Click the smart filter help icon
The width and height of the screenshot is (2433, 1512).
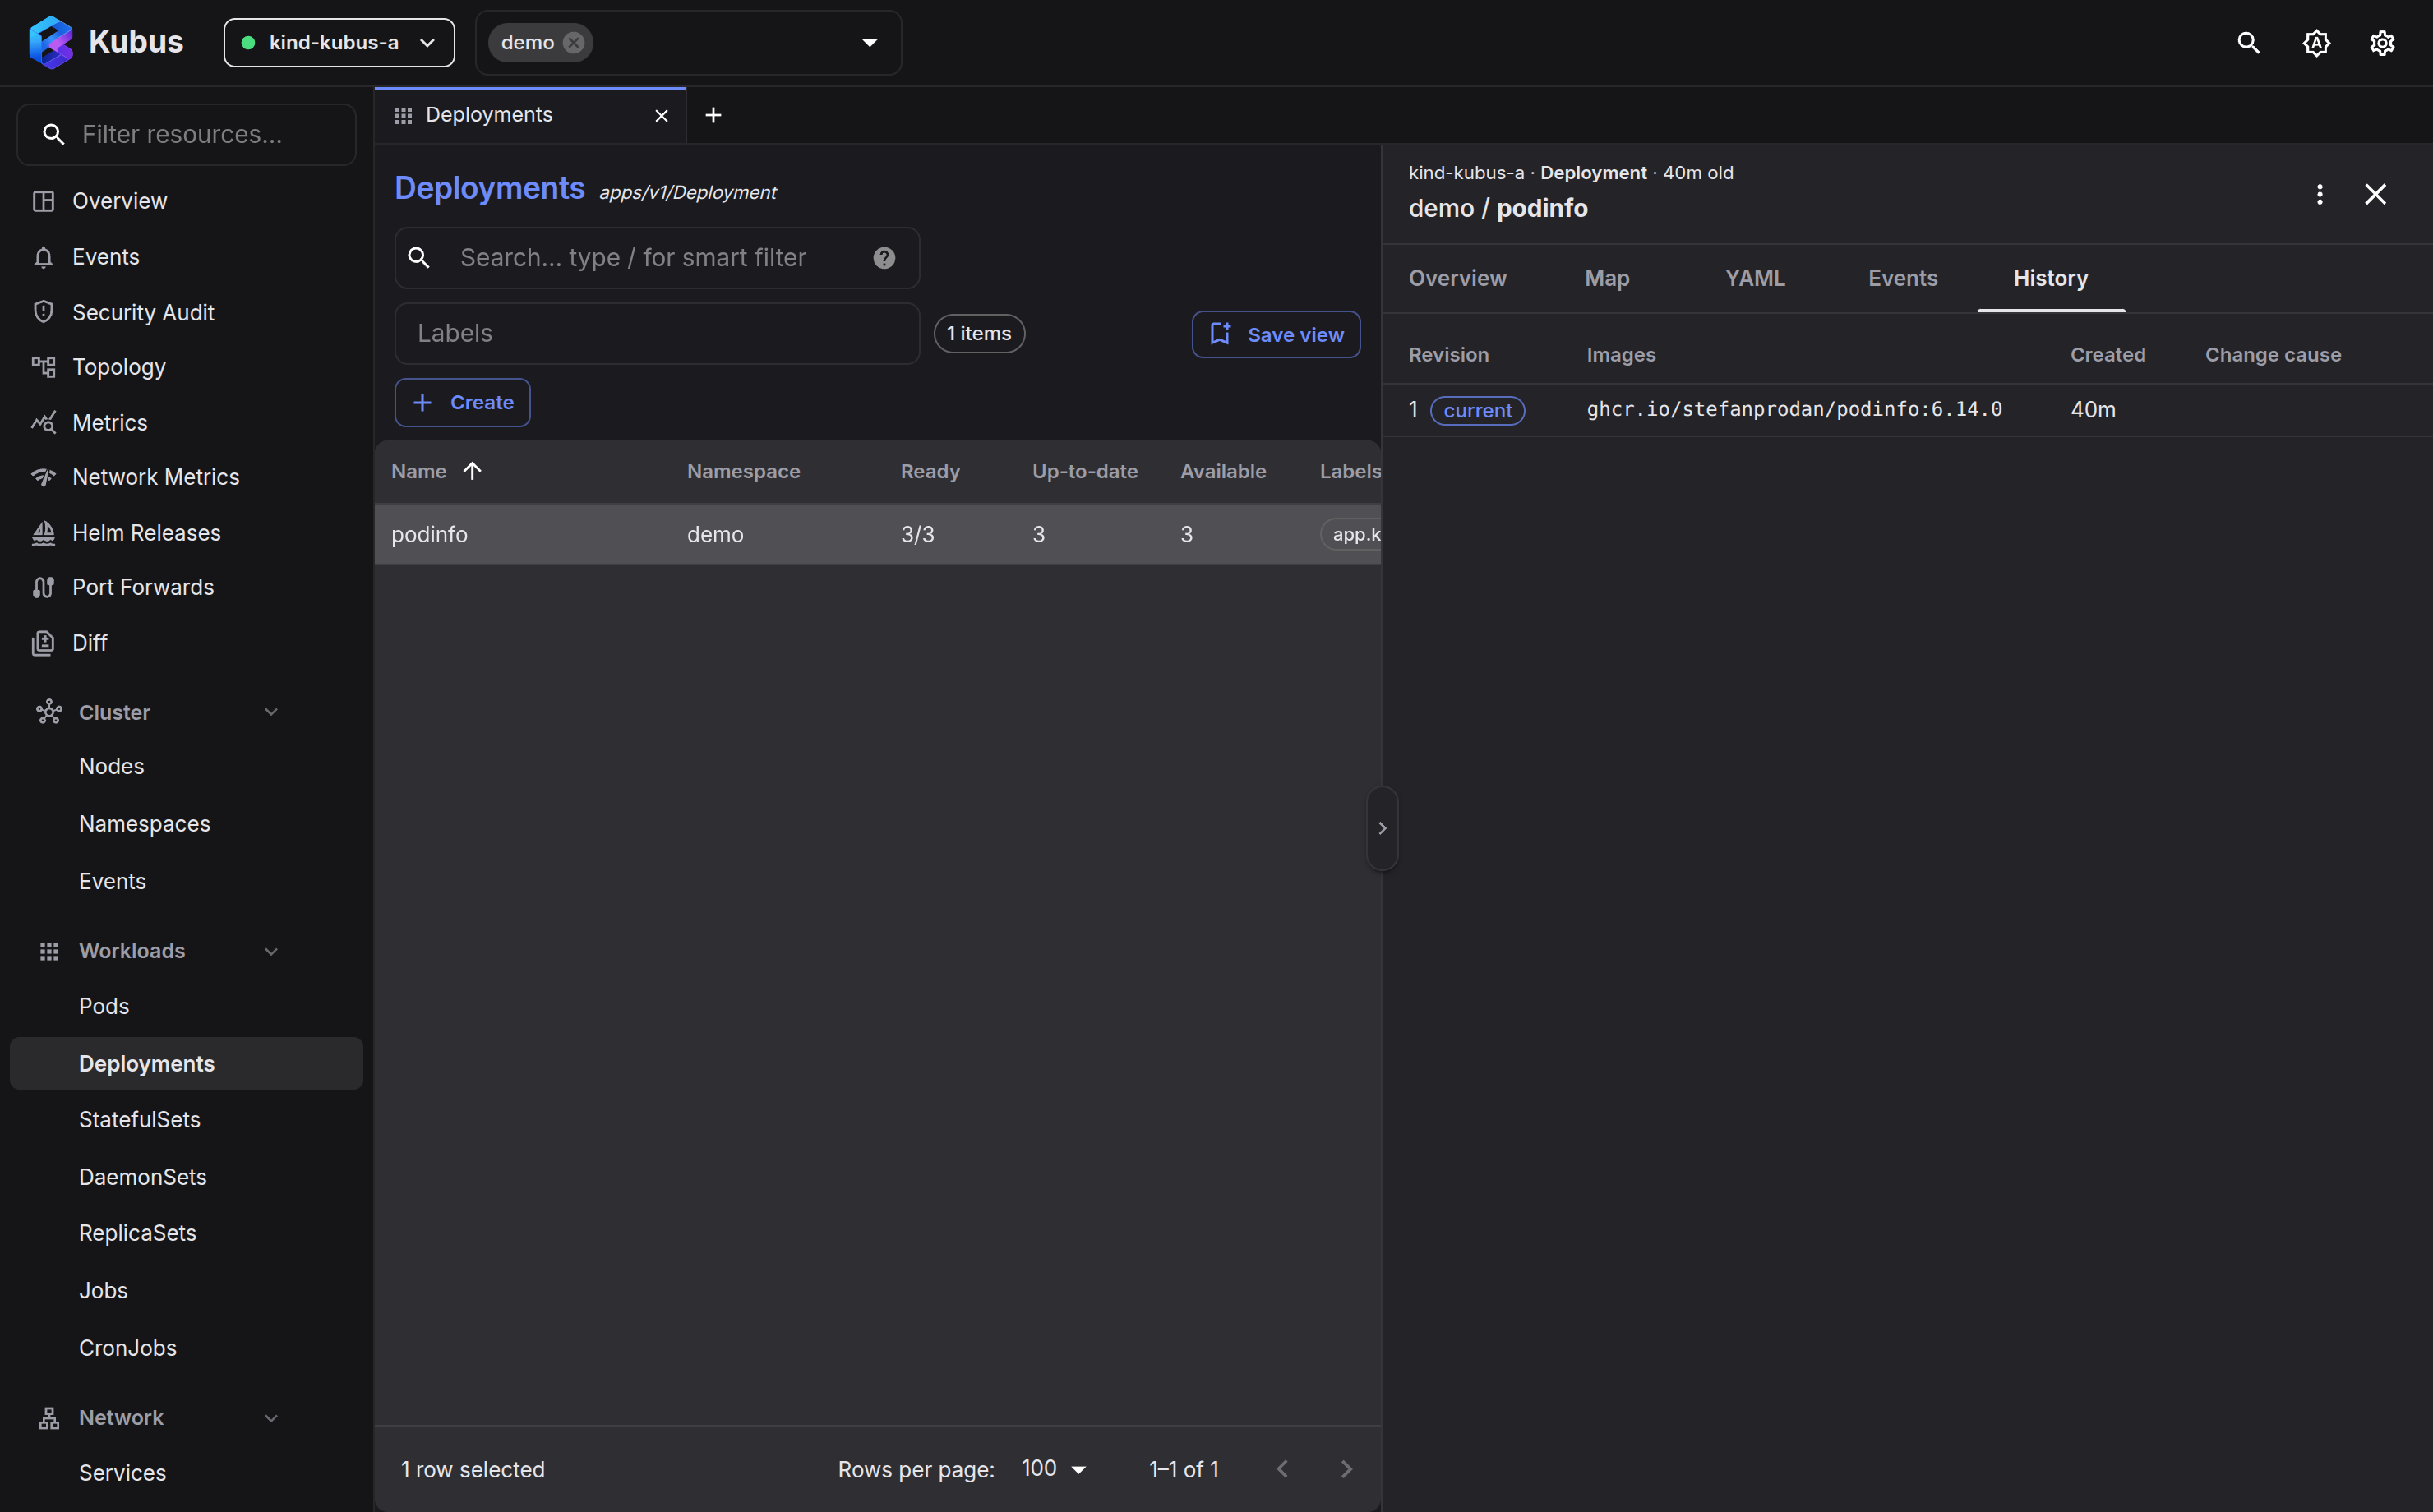coord(884,258)
